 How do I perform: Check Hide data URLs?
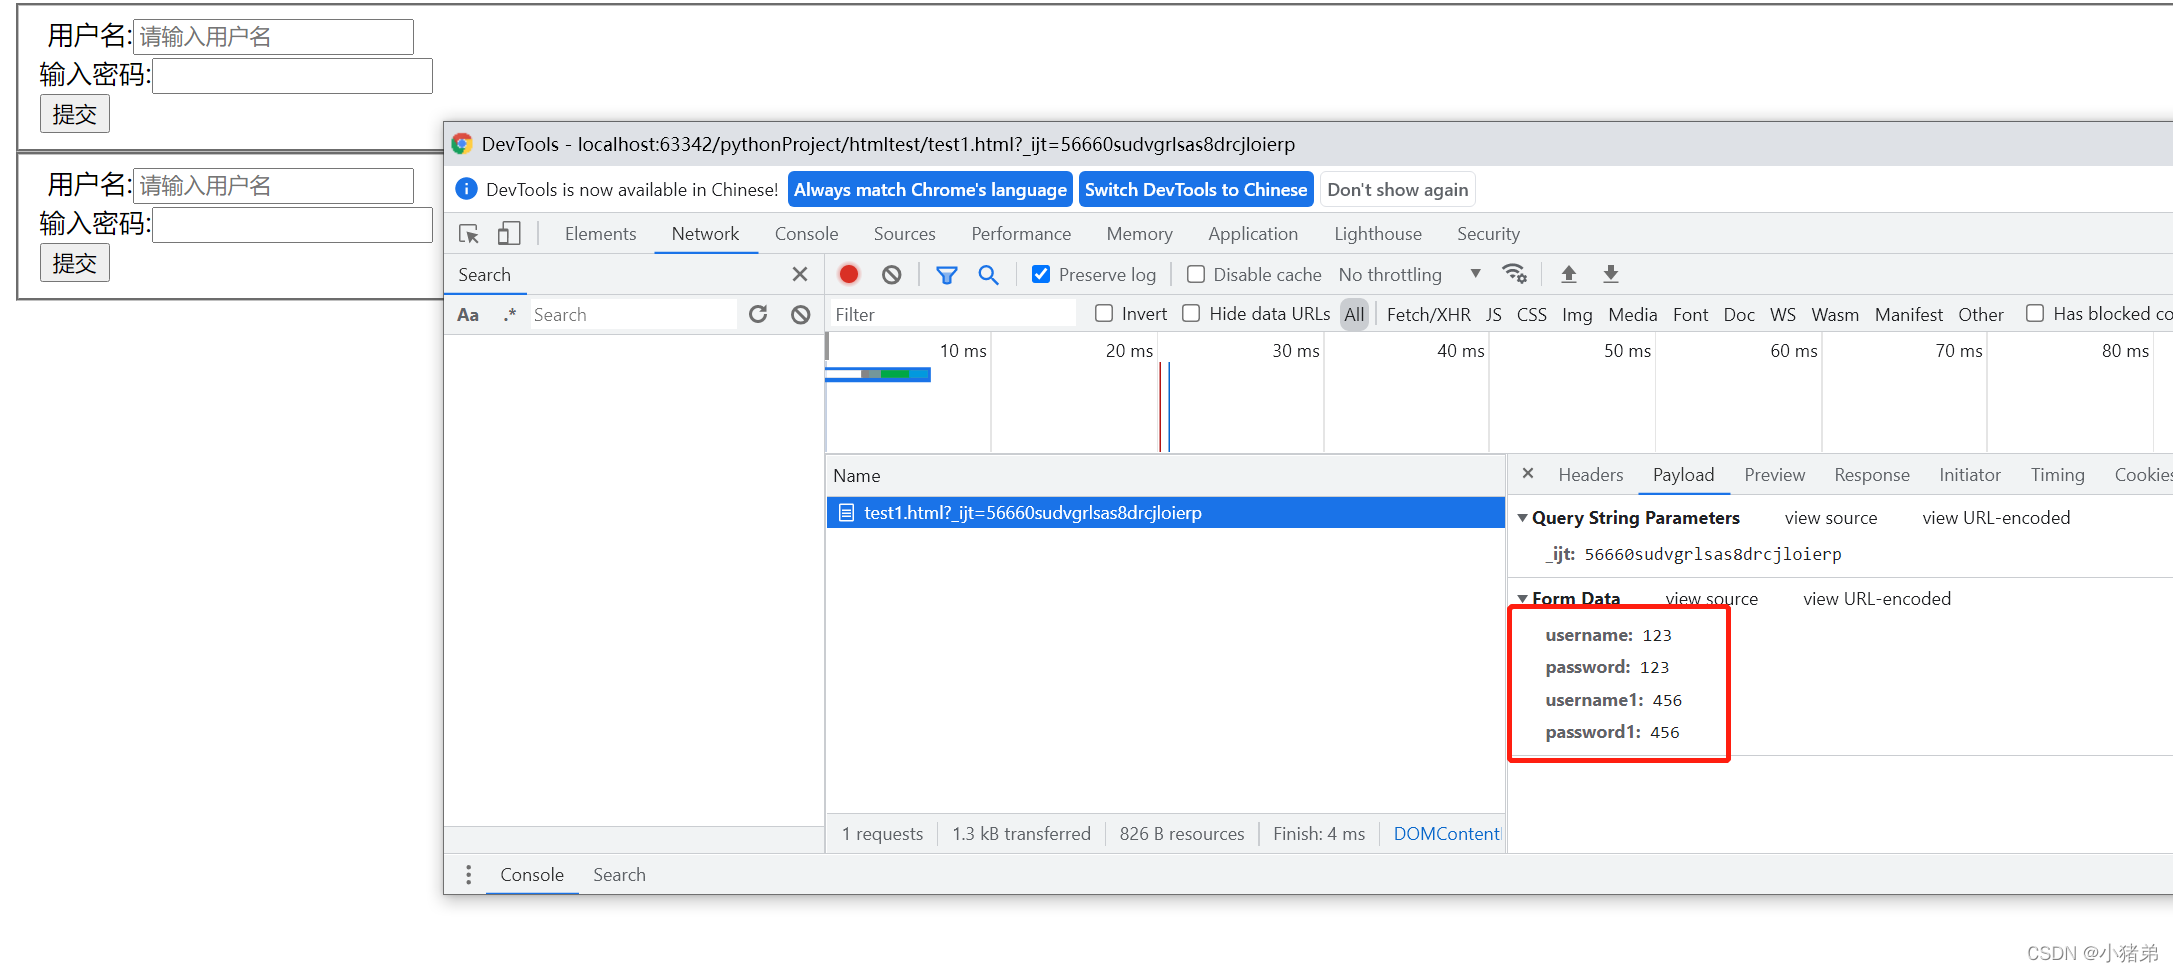(1191, 314)
